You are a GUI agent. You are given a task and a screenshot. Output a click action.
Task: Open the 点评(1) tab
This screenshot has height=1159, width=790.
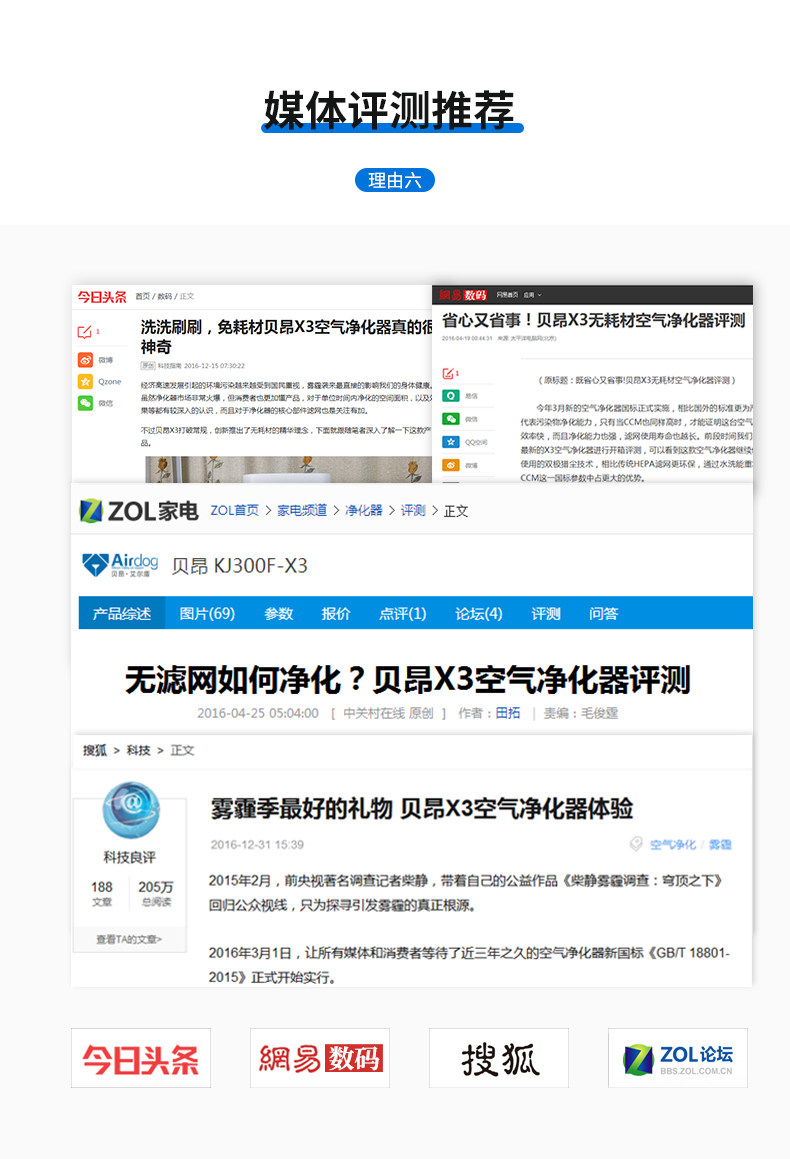403,613
